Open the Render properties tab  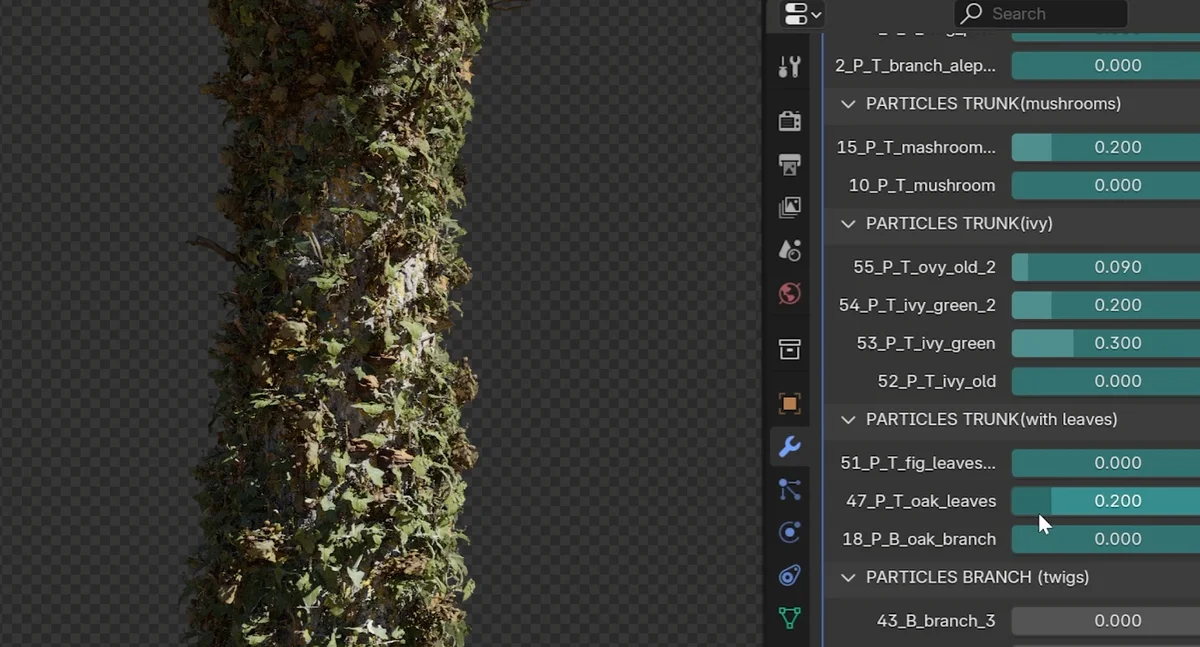[x=790, y=121]
